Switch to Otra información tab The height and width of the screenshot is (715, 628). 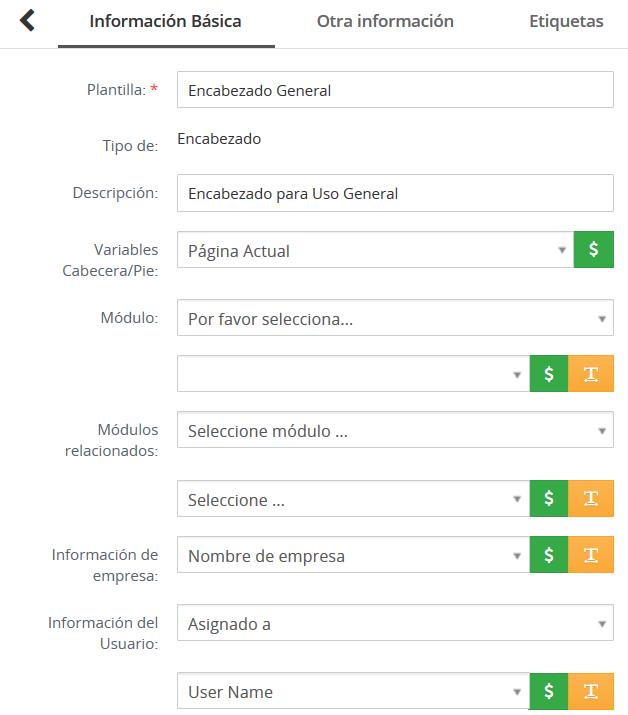coord(385,21)
